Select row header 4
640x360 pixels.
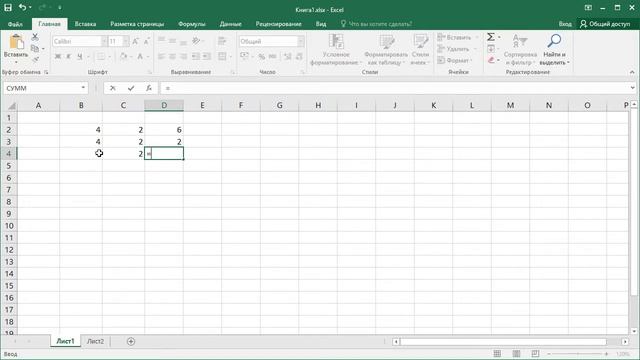tap(9, 154)
